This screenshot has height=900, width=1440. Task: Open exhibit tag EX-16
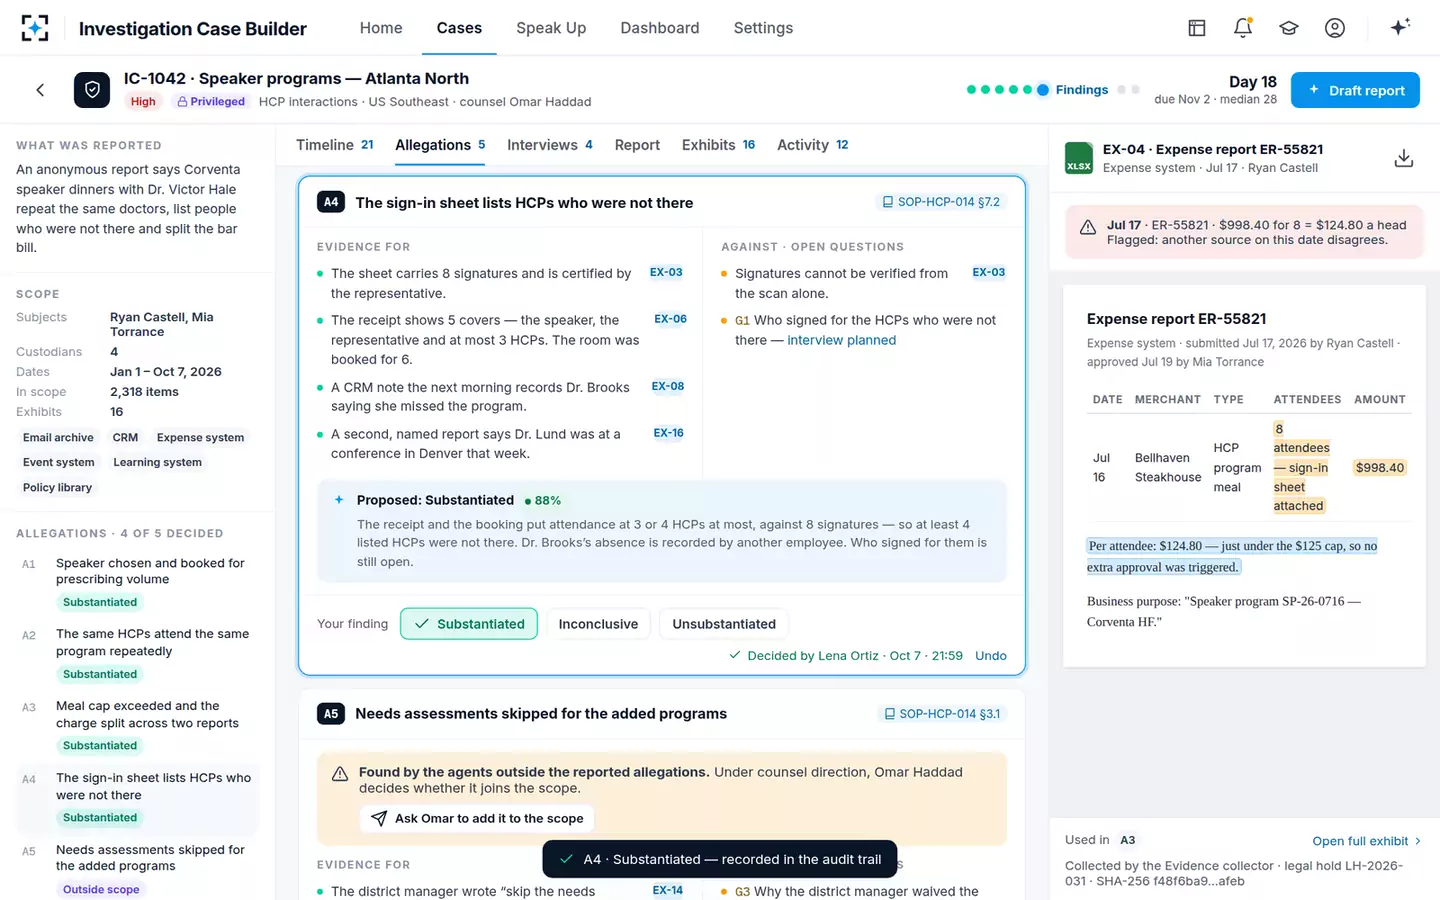(669, 433)
